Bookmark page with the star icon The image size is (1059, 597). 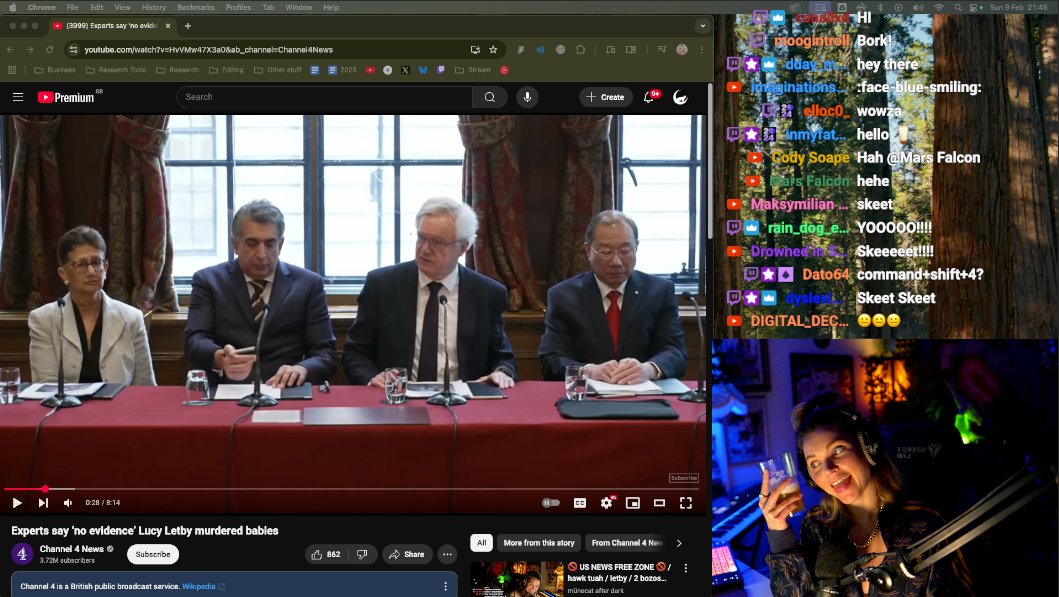pyautogui.click(x=493, y=49)
